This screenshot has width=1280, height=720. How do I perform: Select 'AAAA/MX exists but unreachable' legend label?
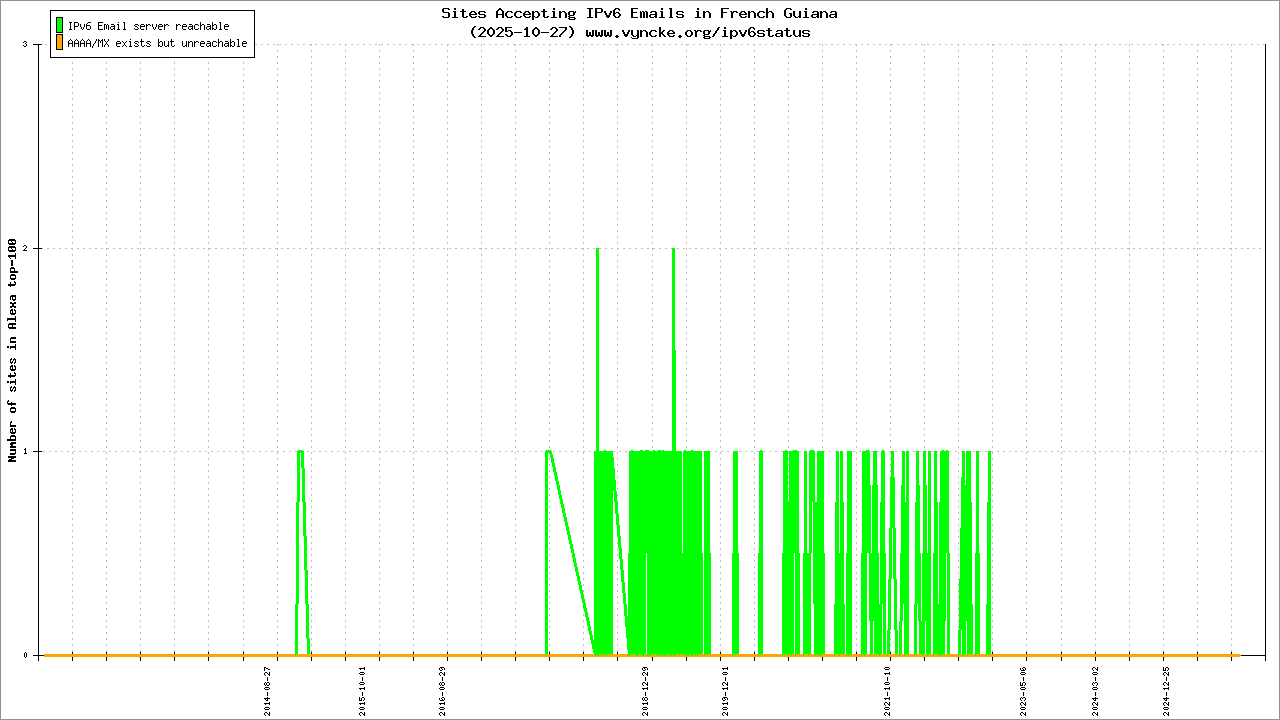[x=157, y=44]
